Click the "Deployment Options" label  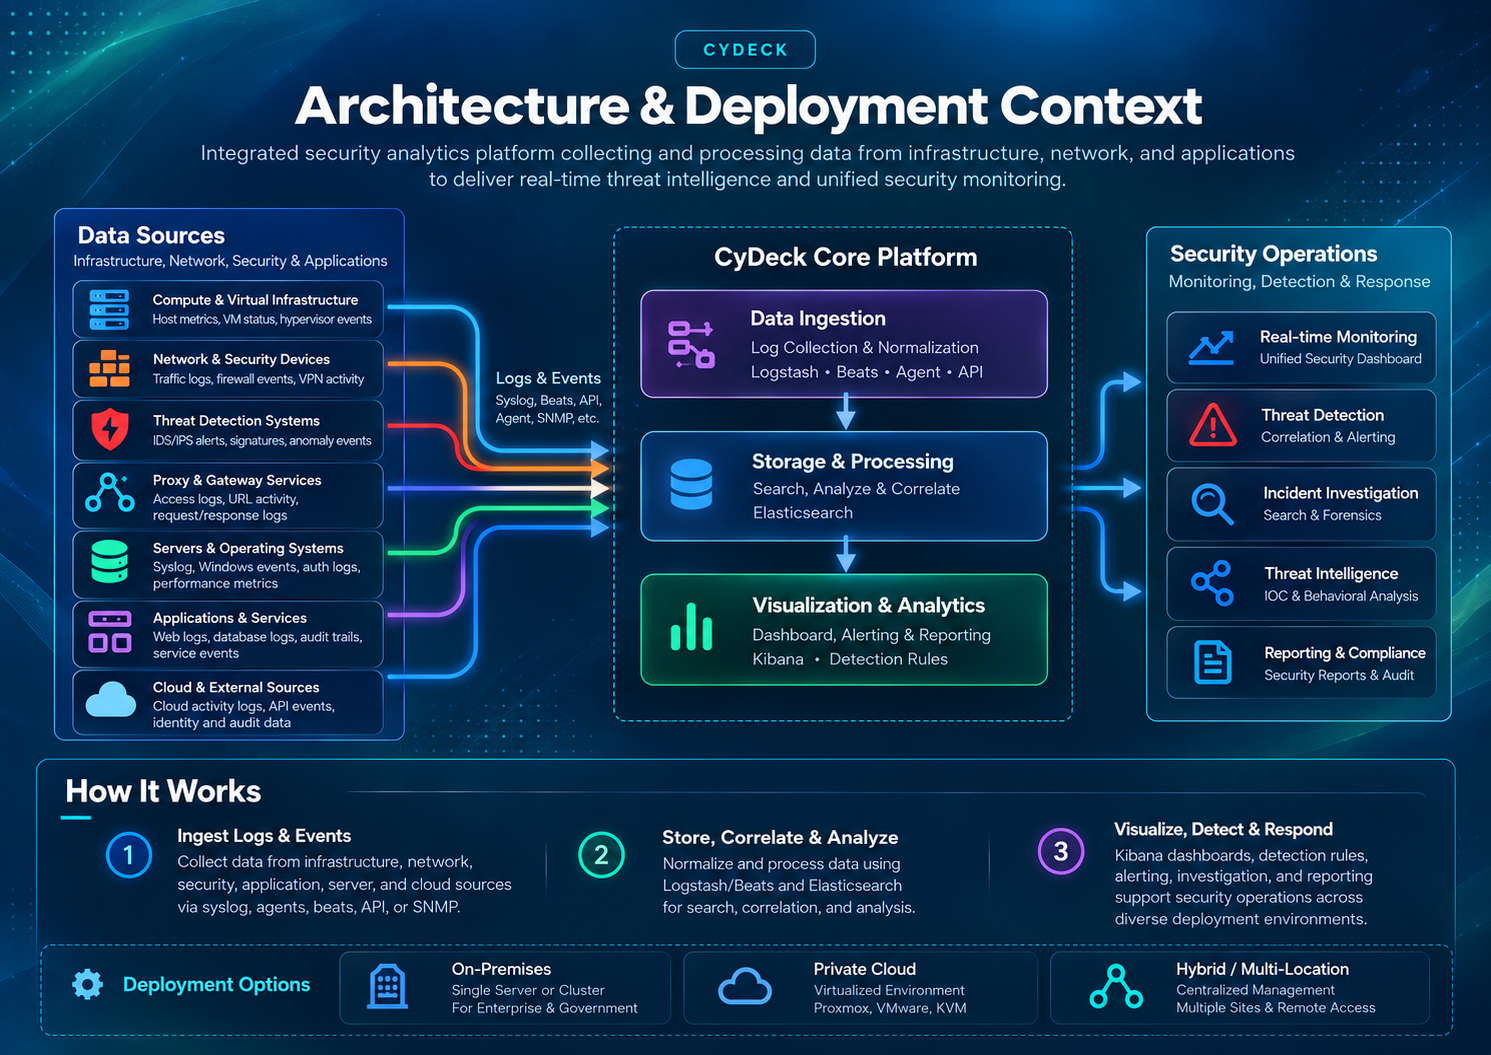pos(216,985)
